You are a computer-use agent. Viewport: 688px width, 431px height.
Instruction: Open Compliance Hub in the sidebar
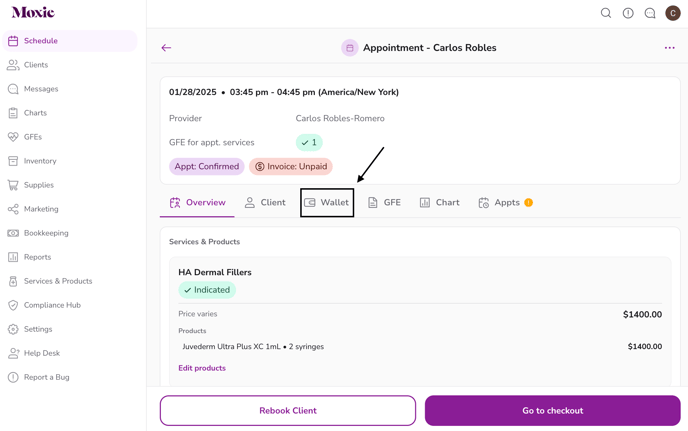pyautogui.click(x=52, y=305)
